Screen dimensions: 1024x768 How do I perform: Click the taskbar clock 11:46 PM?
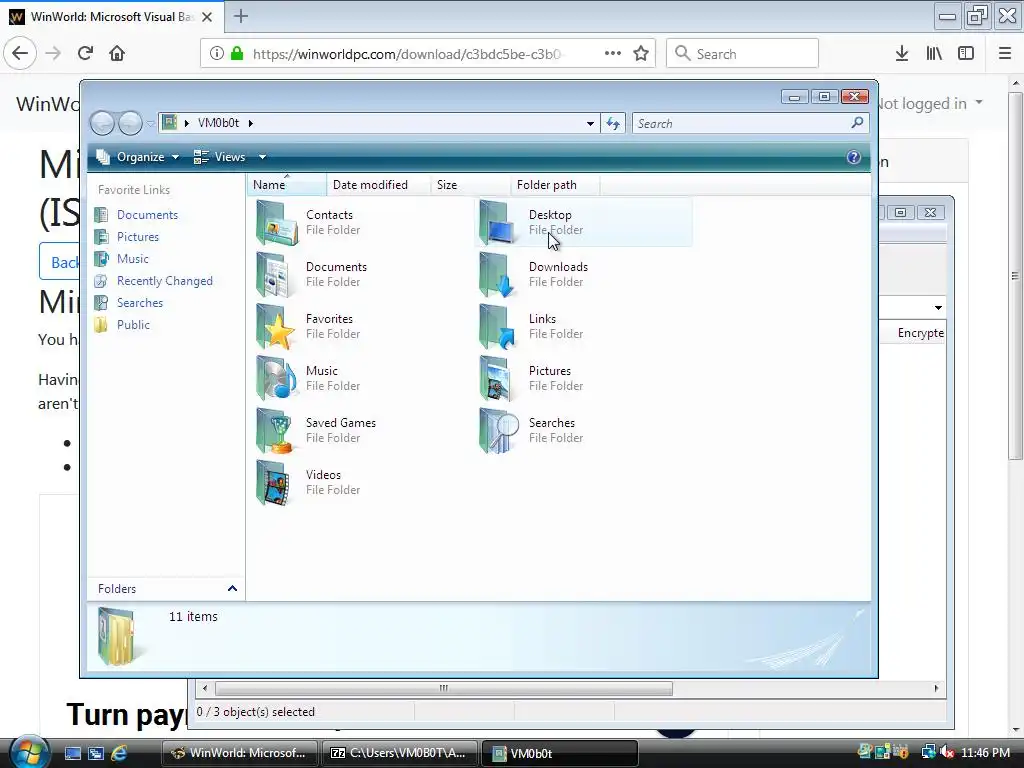[985, 753]
